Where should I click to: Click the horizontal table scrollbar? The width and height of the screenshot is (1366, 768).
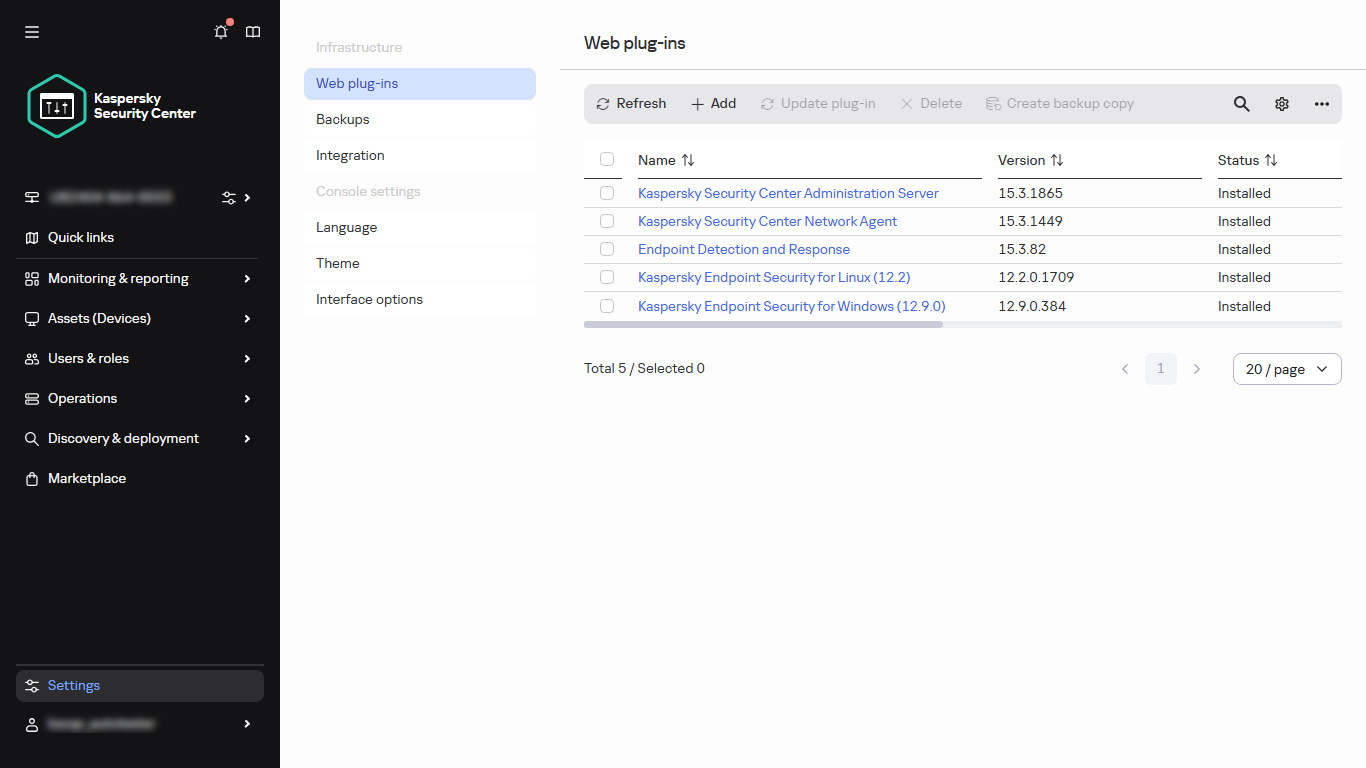point(764,324)
